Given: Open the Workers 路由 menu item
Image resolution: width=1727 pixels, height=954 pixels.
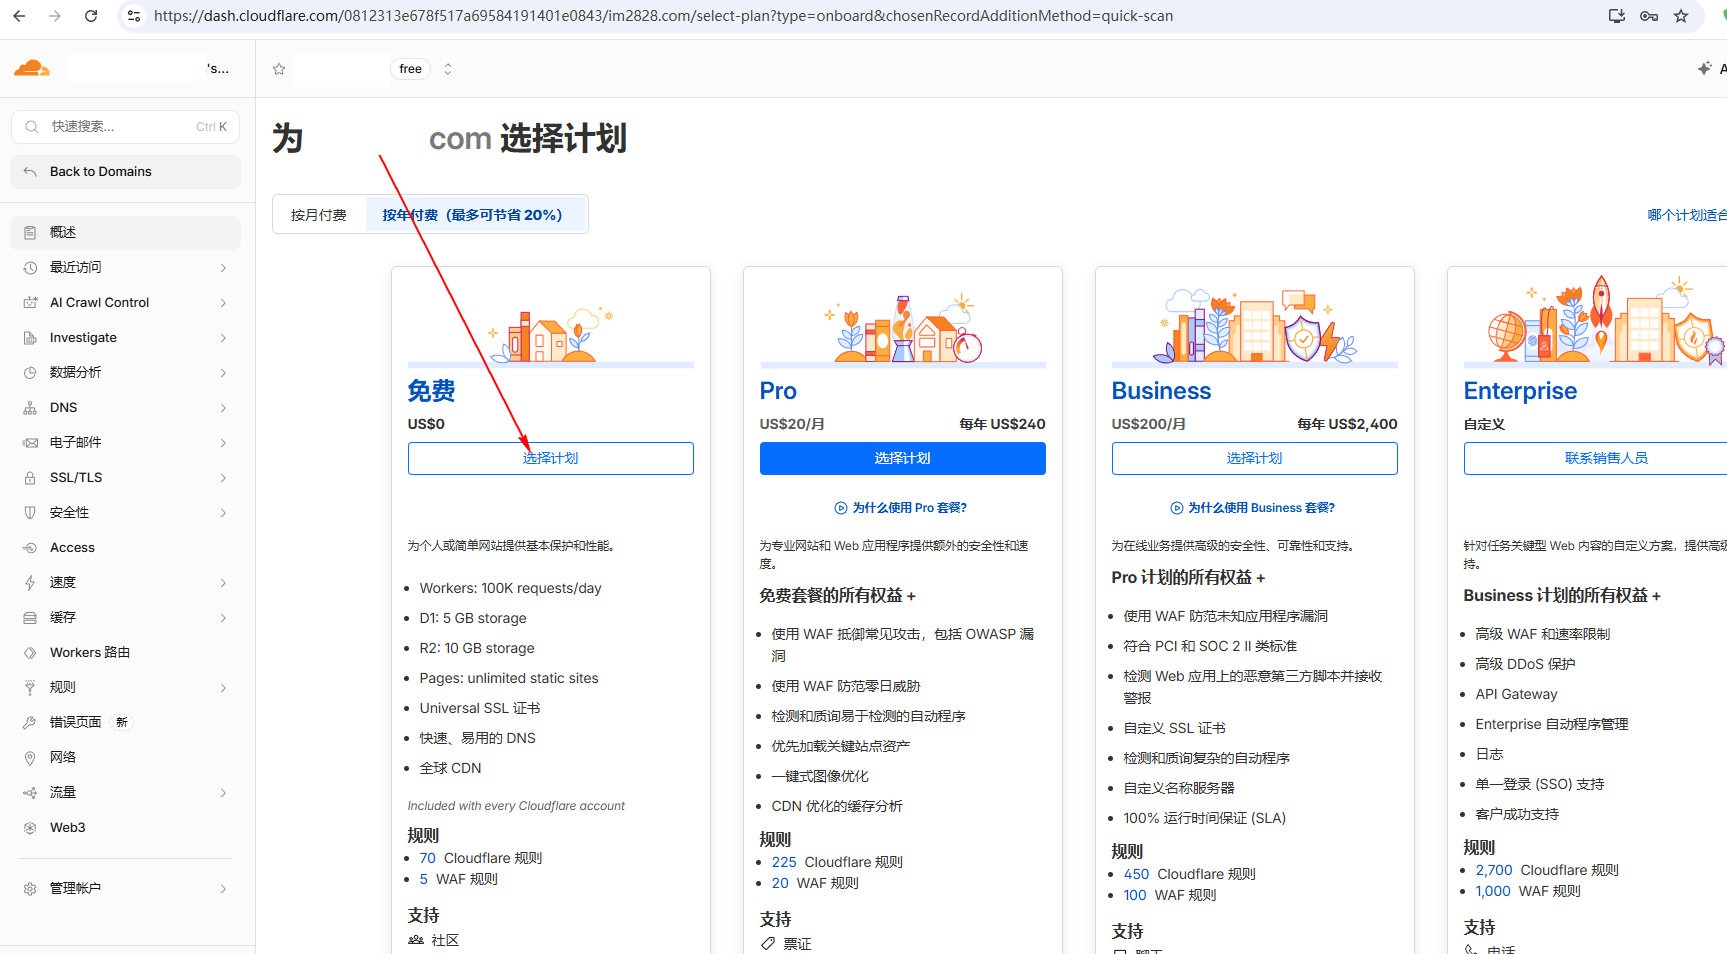Looking at the screenshot, I should (x=125, y=652).
